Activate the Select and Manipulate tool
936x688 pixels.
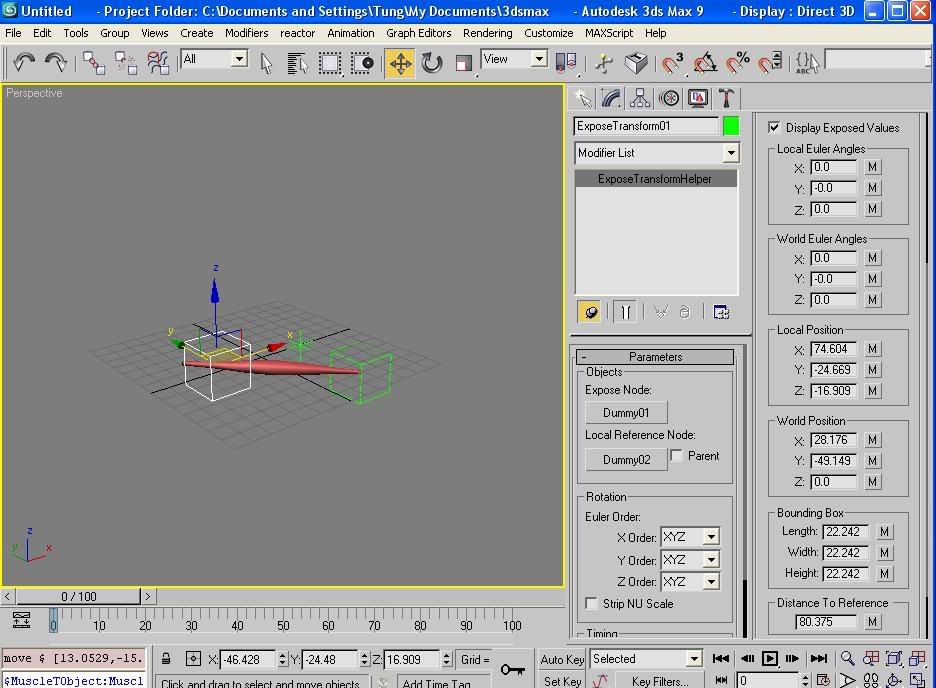point(604,62)
